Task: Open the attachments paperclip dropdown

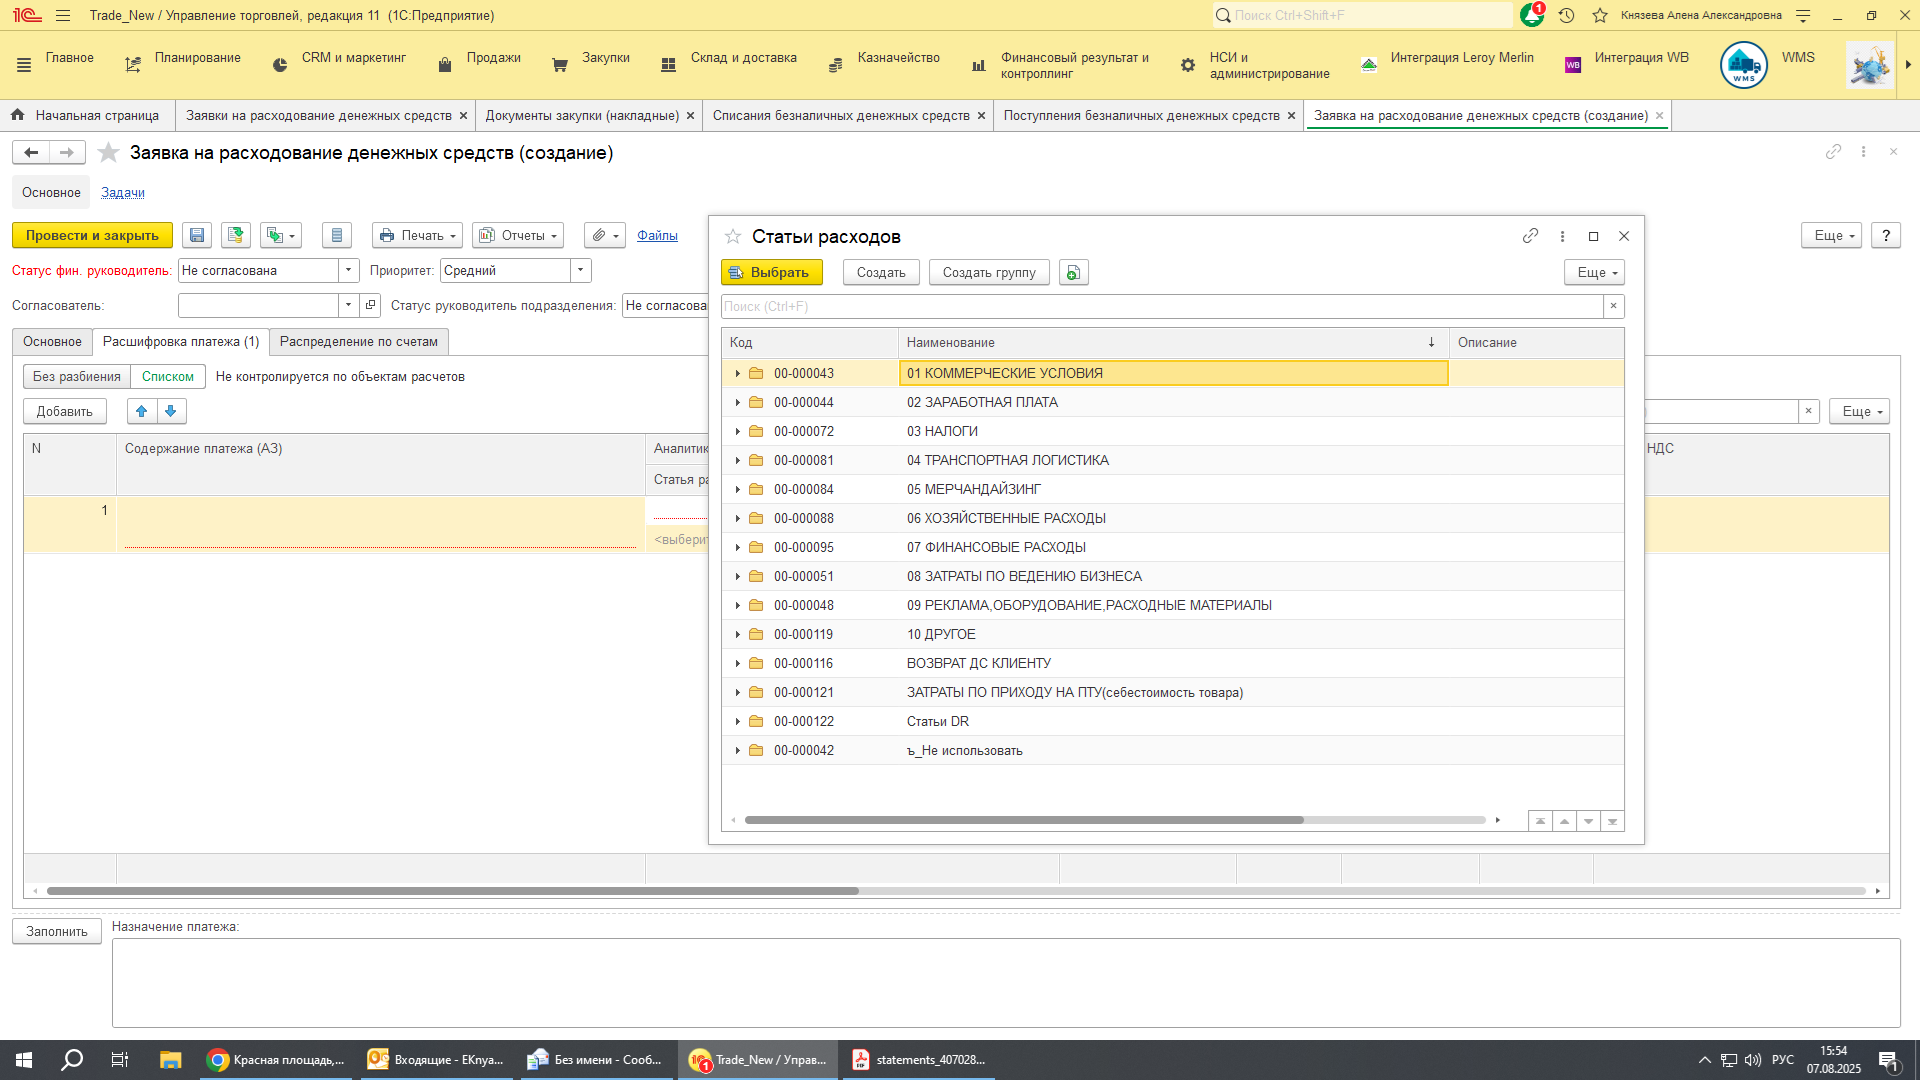Action: pyautogui.click(x=605, y=235)
